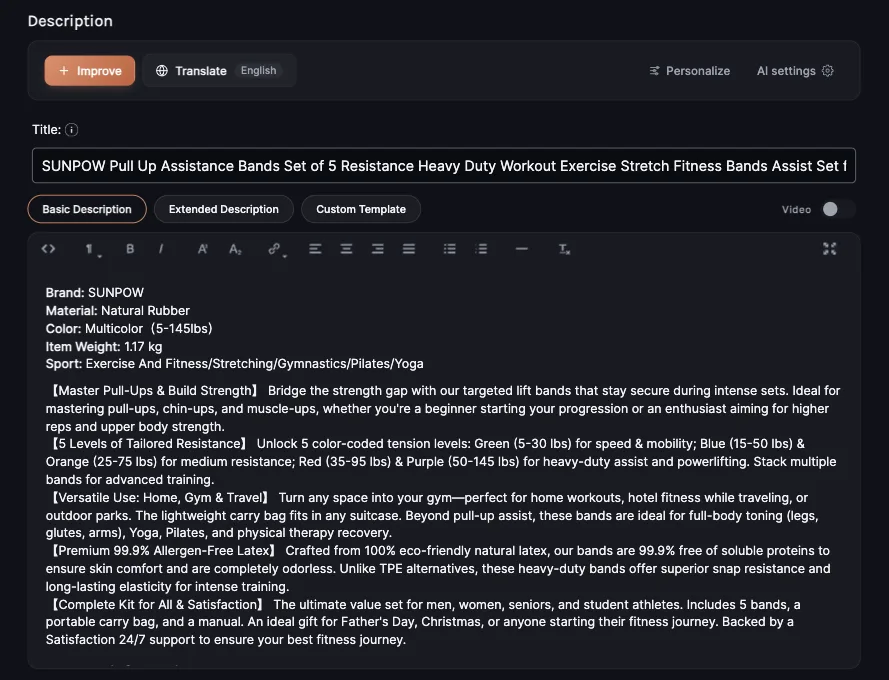889x680 pixels.
Task: Click '5 Levels of Tailored Resistance' heading
Action: tap(149, 444)
